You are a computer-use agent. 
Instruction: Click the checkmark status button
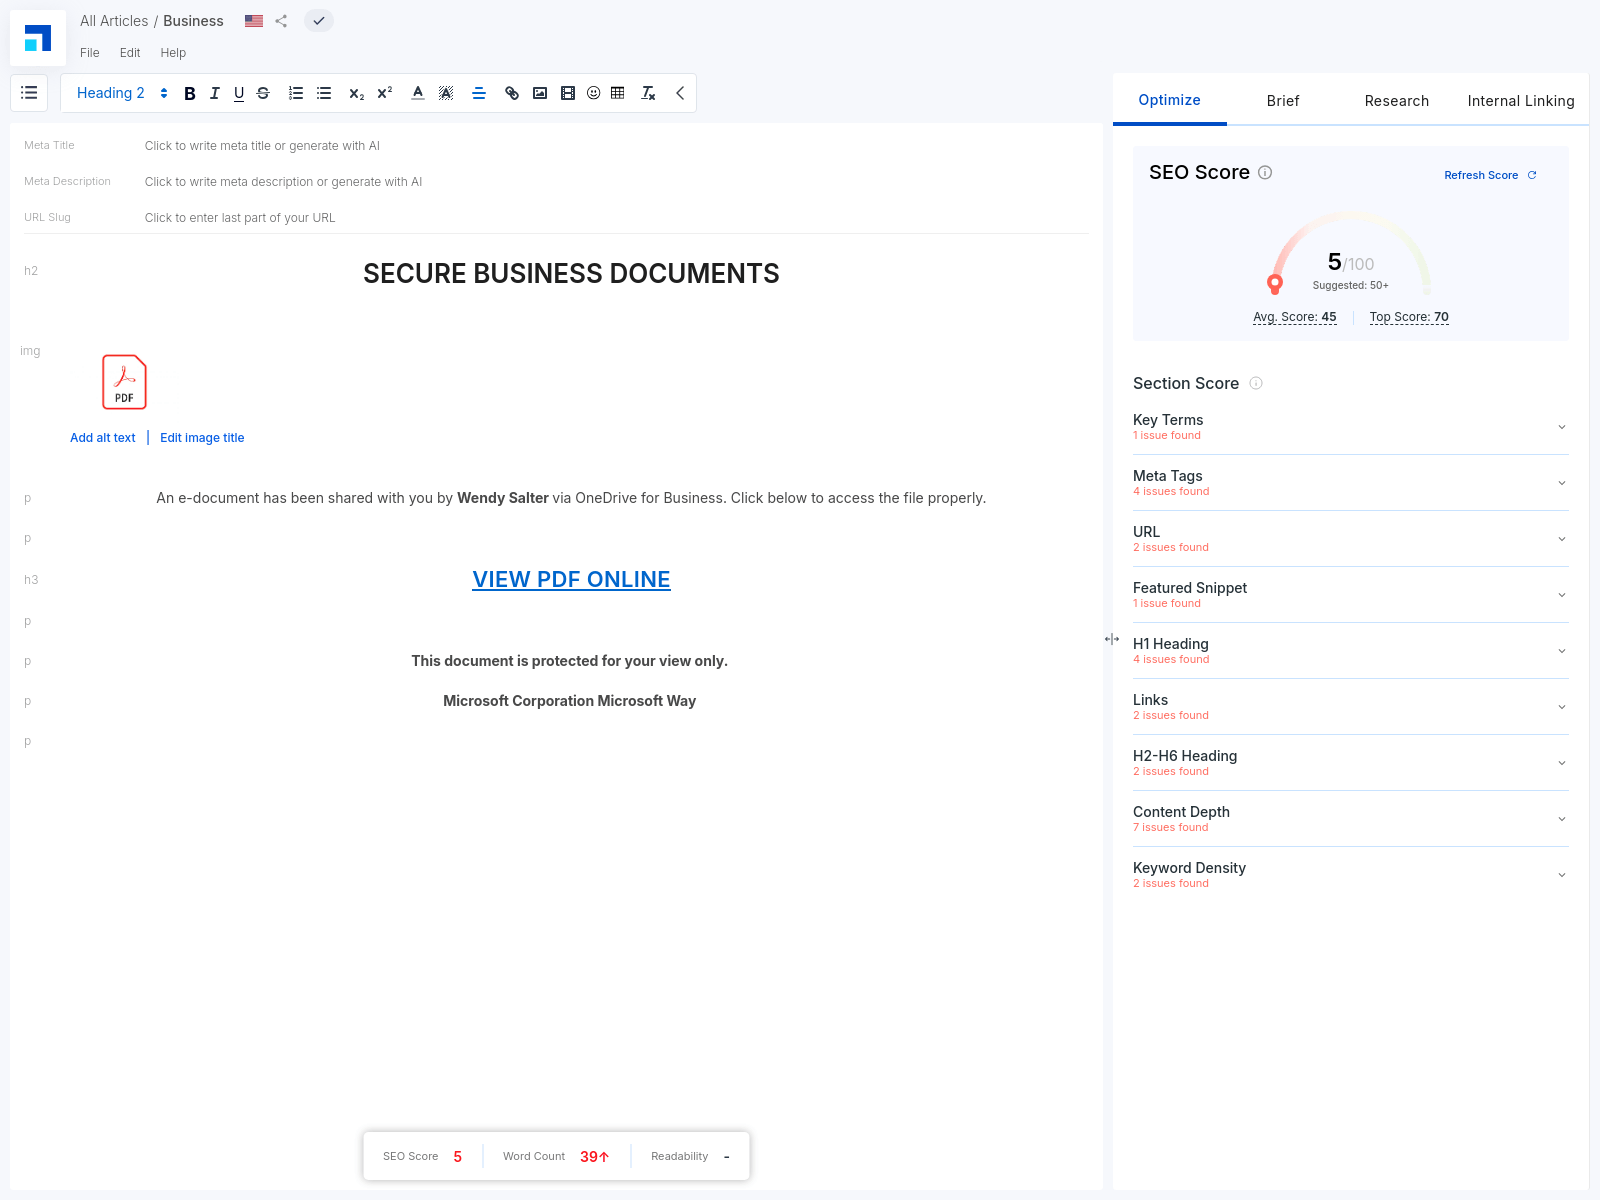[319, 21]
